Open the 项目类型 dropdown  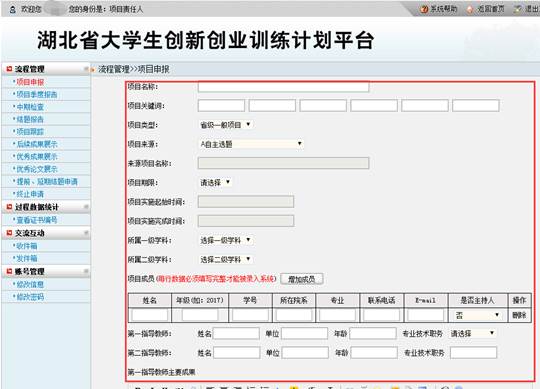pyautogui.click(x=226, y=125)
